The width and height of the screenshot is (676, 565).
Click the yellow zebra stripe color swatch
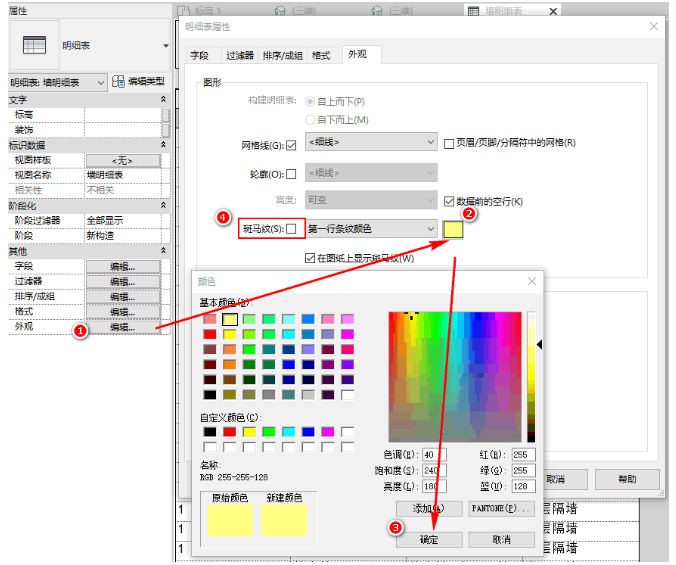(x=453, y=229)
